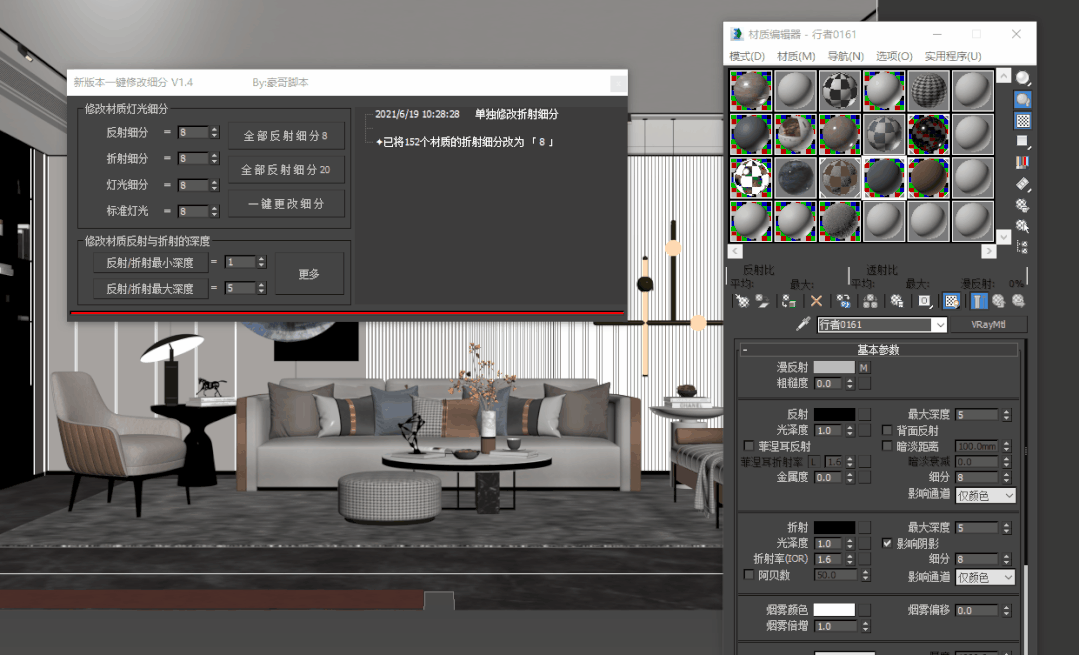Collapse the 基本参数 rollout
The image size is (1079, 655).
(x=745, y=350)
